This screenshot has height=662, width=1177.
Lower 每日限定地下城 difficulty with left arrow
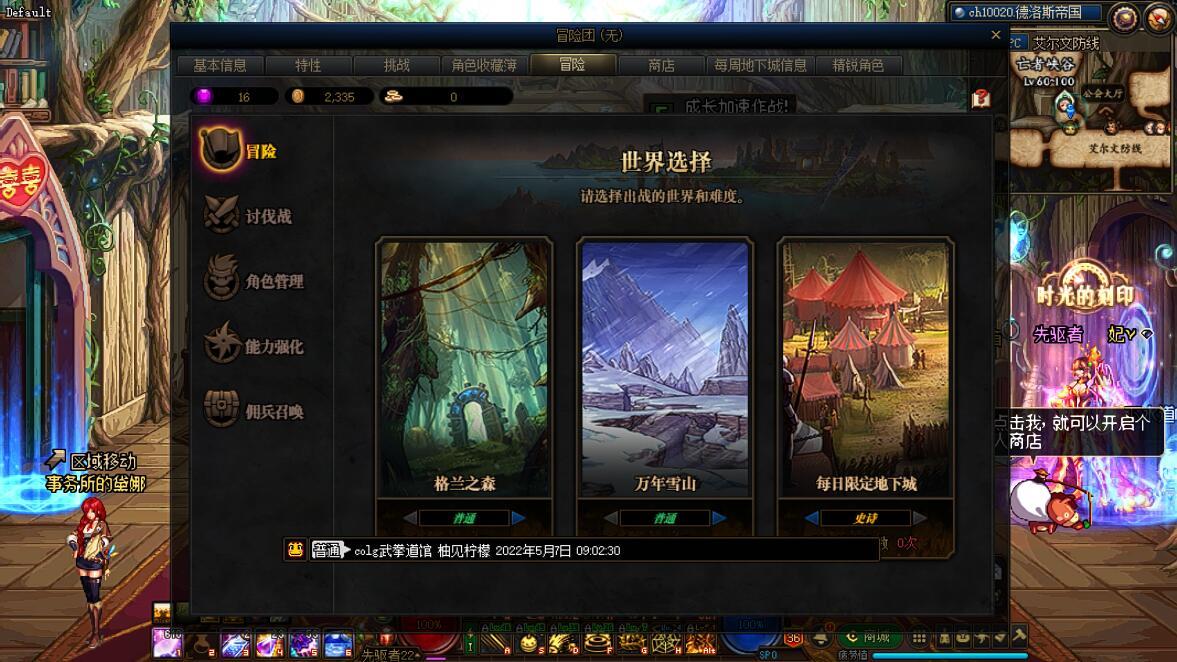[811, 518]
